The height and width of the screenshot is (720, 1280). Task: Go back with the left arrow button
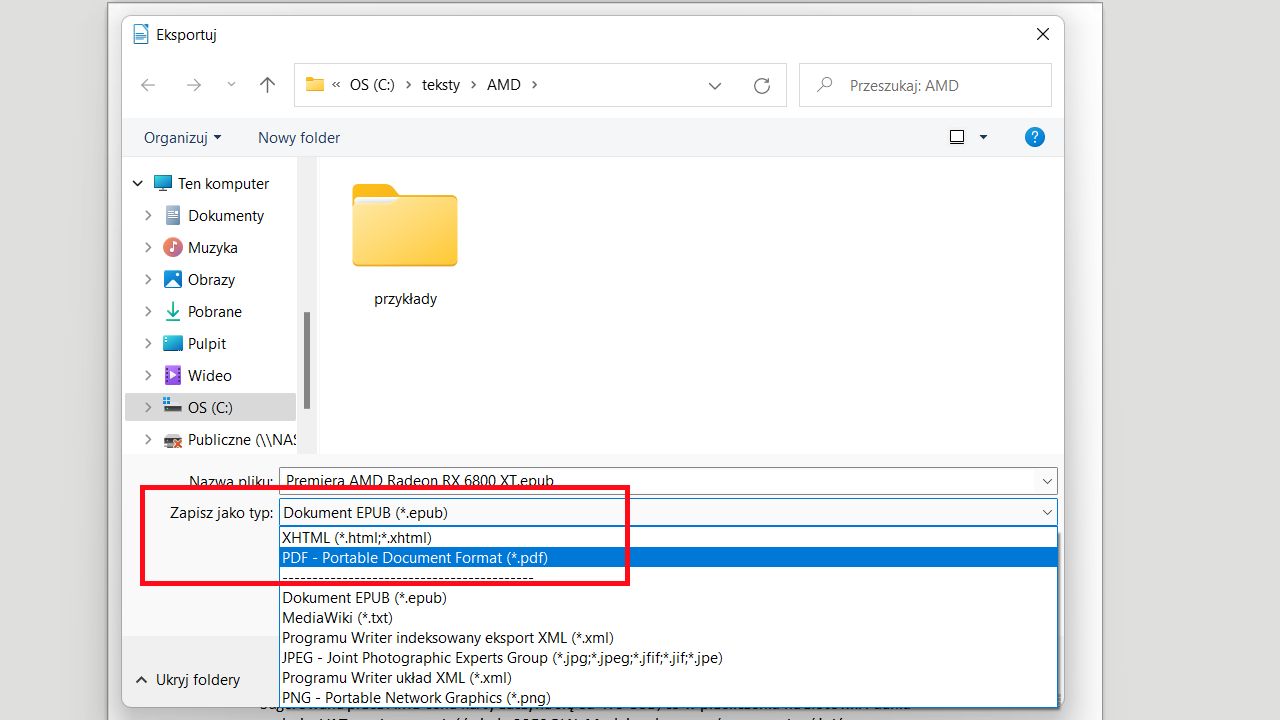click(x=148, y=85)
